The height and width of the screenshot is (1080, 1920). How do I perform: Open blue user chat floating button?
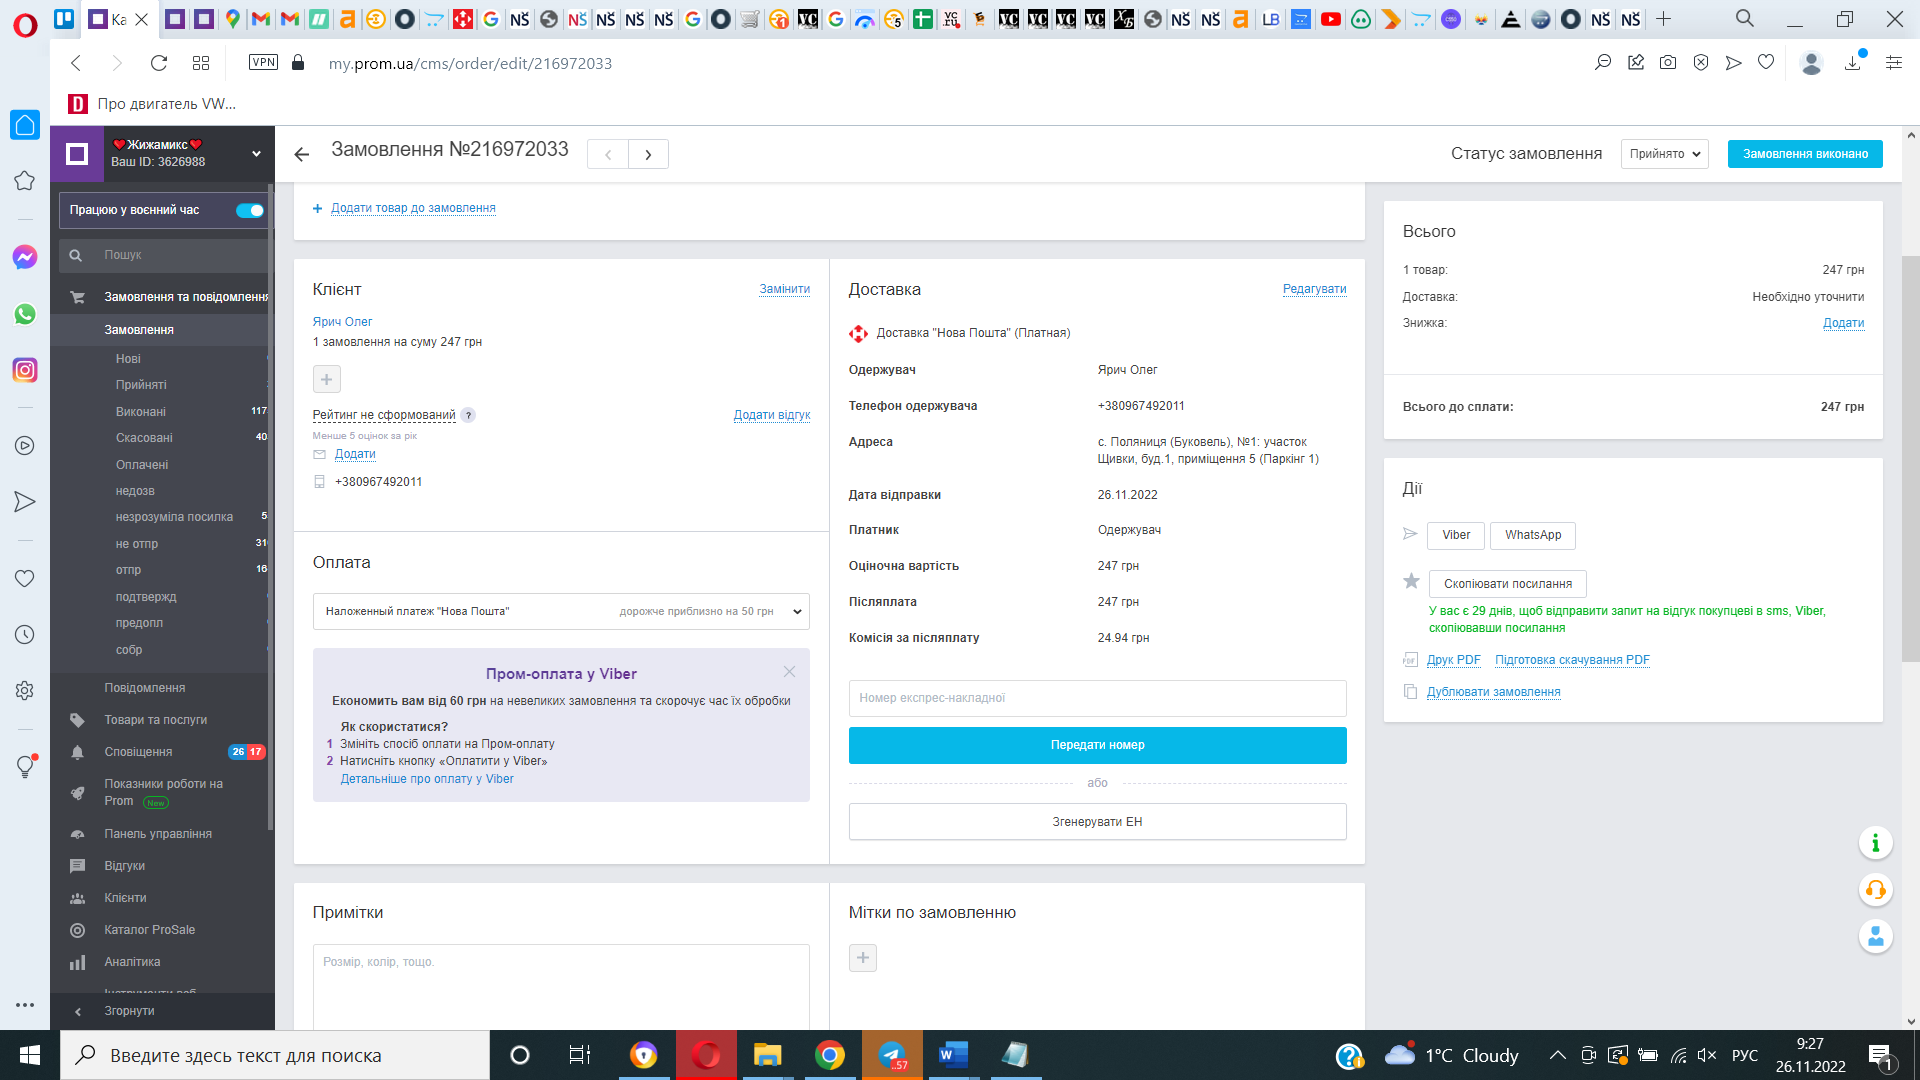pos(1876,936)
